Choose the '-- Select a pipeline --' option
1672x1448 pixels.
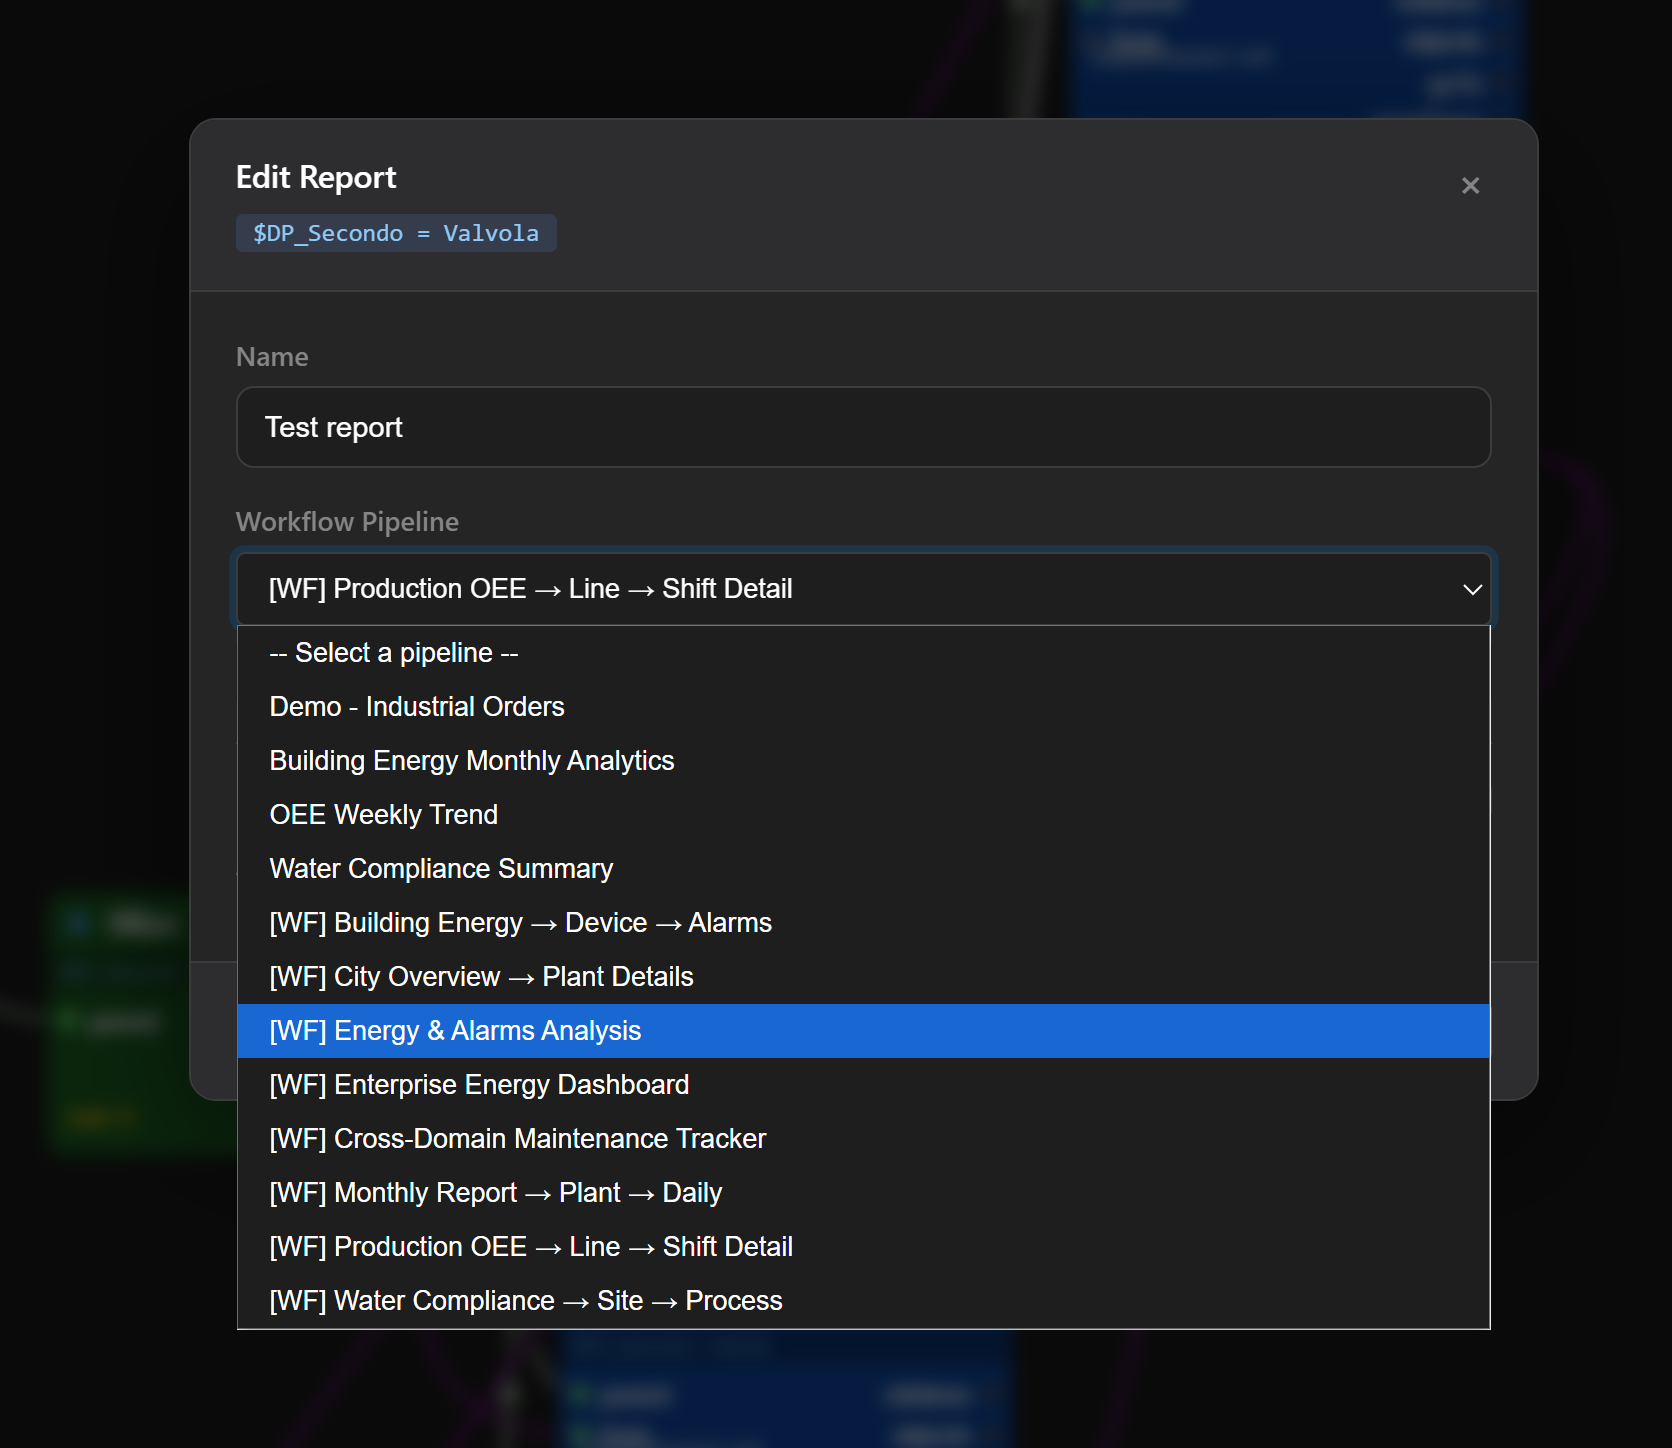(393, 652)
